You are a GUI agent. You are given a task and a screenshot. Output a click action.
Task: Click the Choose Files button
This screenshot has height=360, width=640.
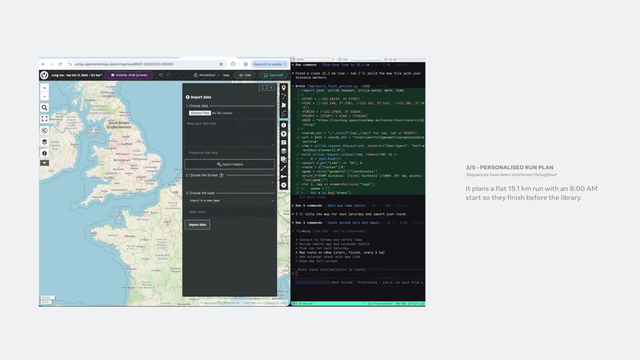click(200, 113)
